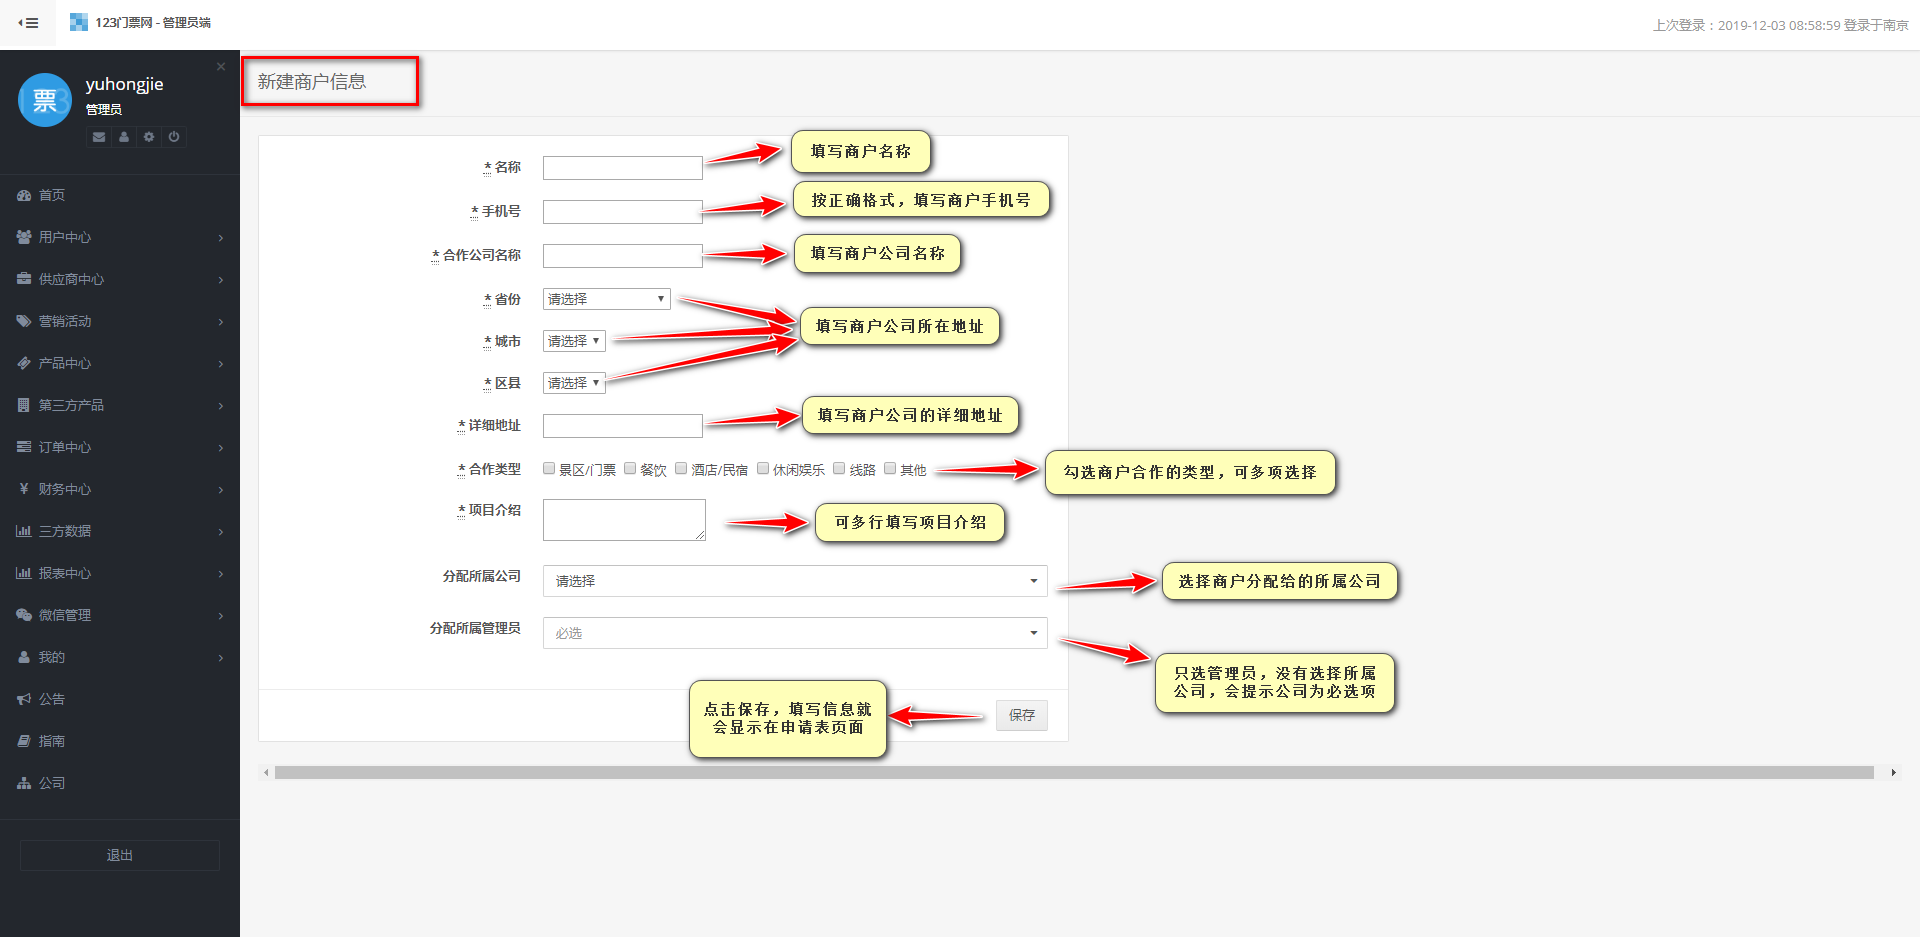
Task: Open the 公司 menu label
Action: point(52,783)
